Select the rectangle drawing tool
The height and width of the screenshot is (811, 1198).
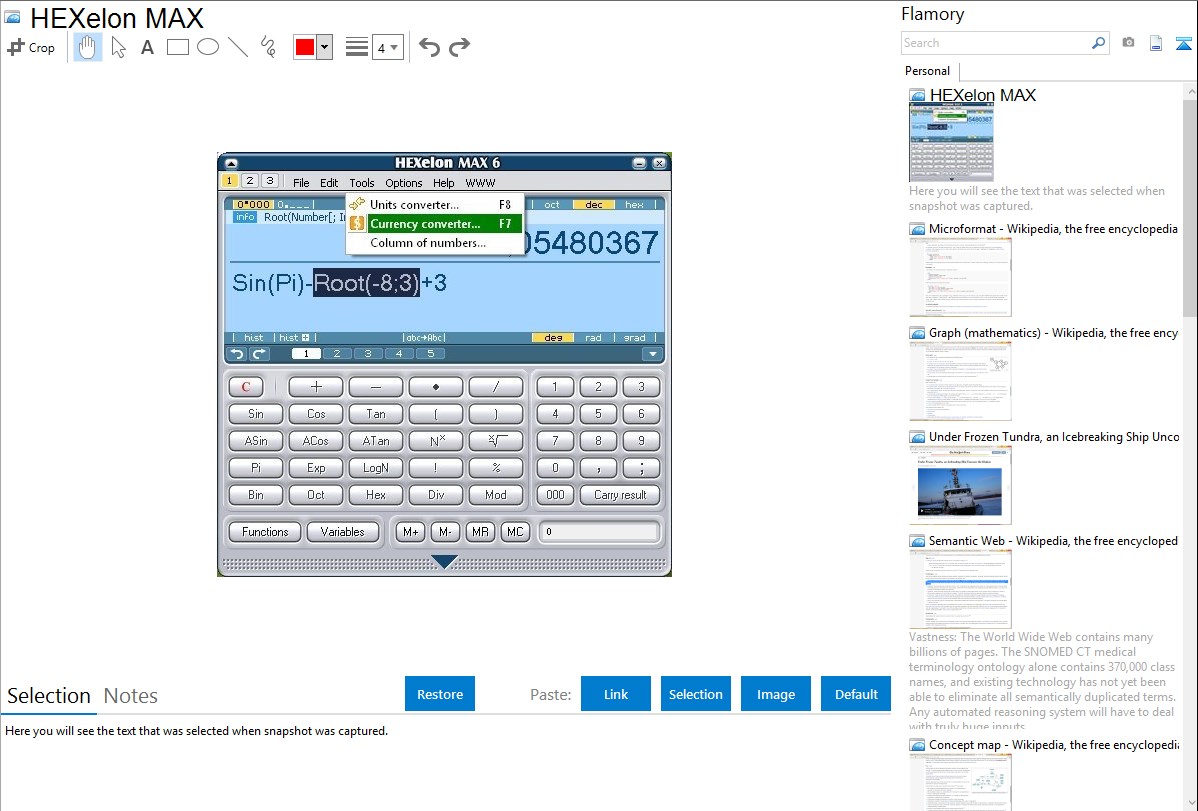pyautogui.click(x=177, y=47)
